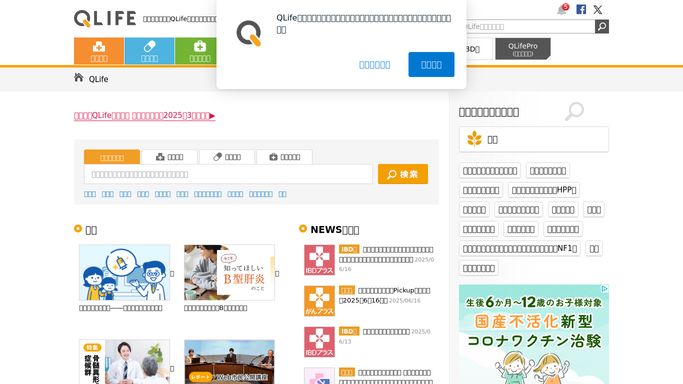Click the text decline link in popup

375,65
